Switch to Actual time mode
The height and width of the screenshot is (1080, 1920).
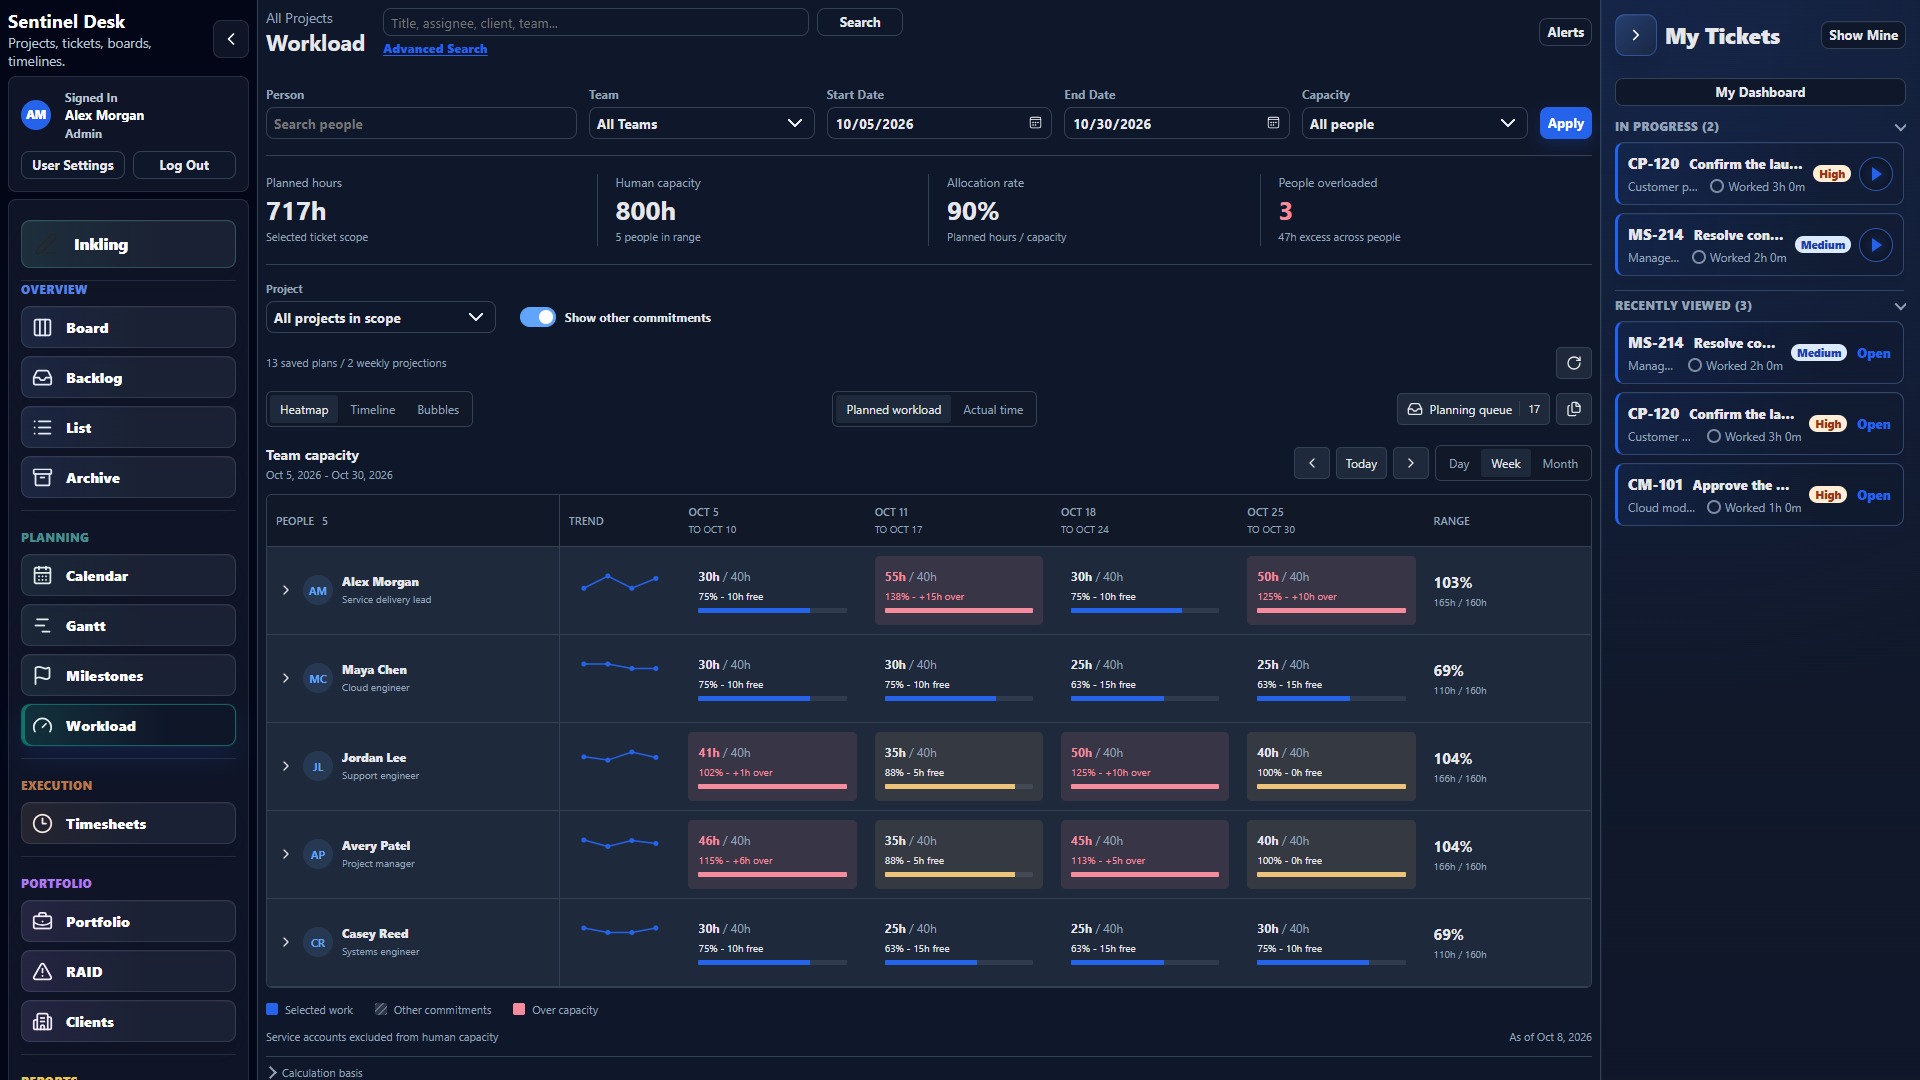coord(993,410)
